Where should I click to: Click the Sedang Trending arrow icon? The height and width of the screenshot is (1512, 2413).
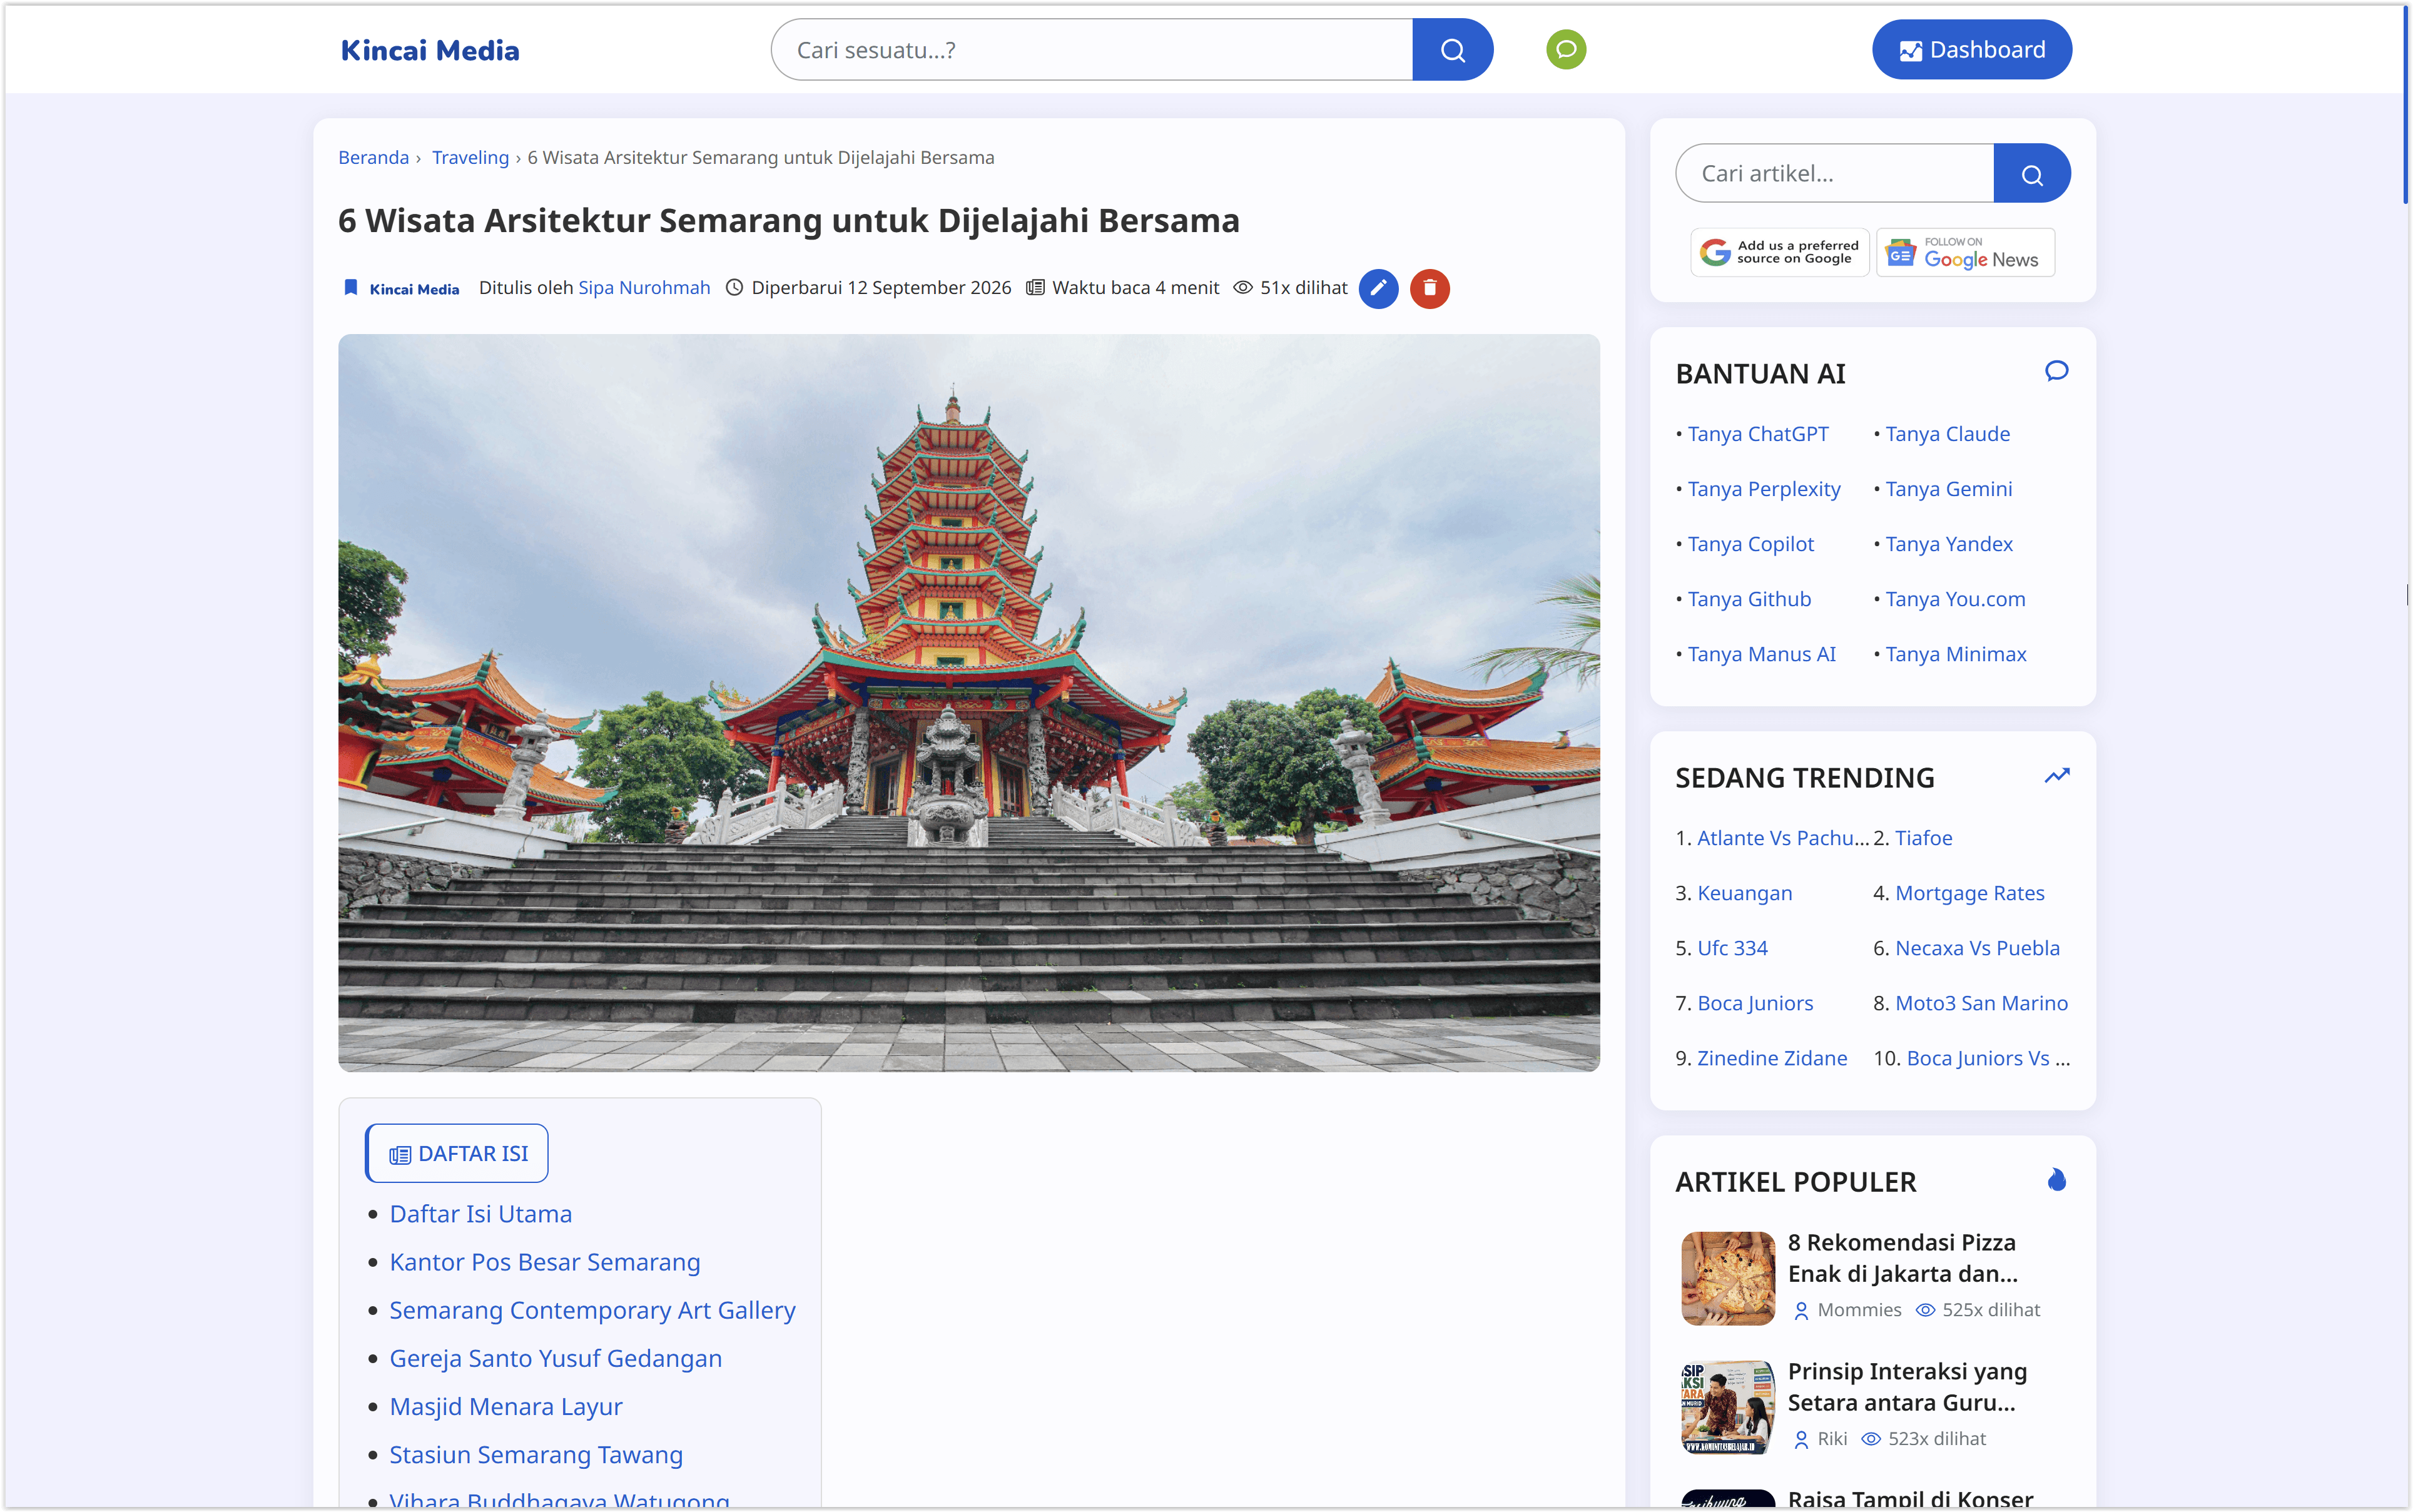pos(2056,776)
